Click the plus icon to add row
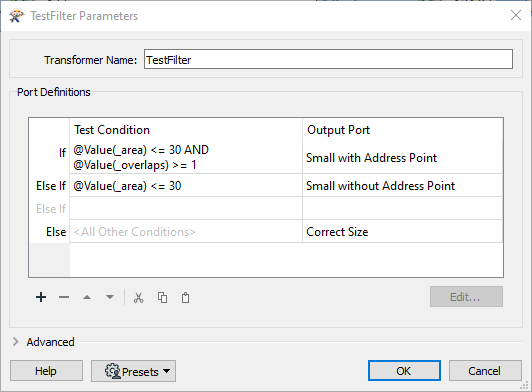The width and height of the screenshot is (532, 392). coord(41,297)
